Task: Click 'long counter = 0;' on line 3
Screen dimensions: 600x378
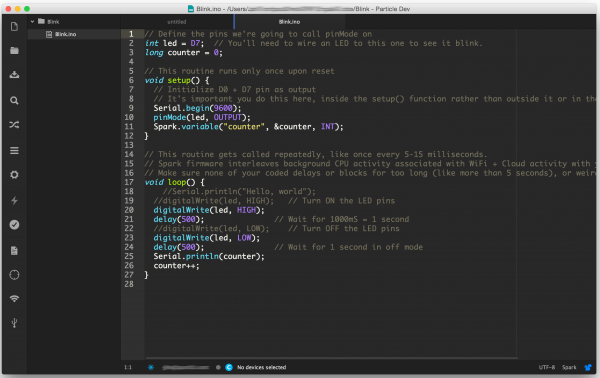Action: coord(184,53)
